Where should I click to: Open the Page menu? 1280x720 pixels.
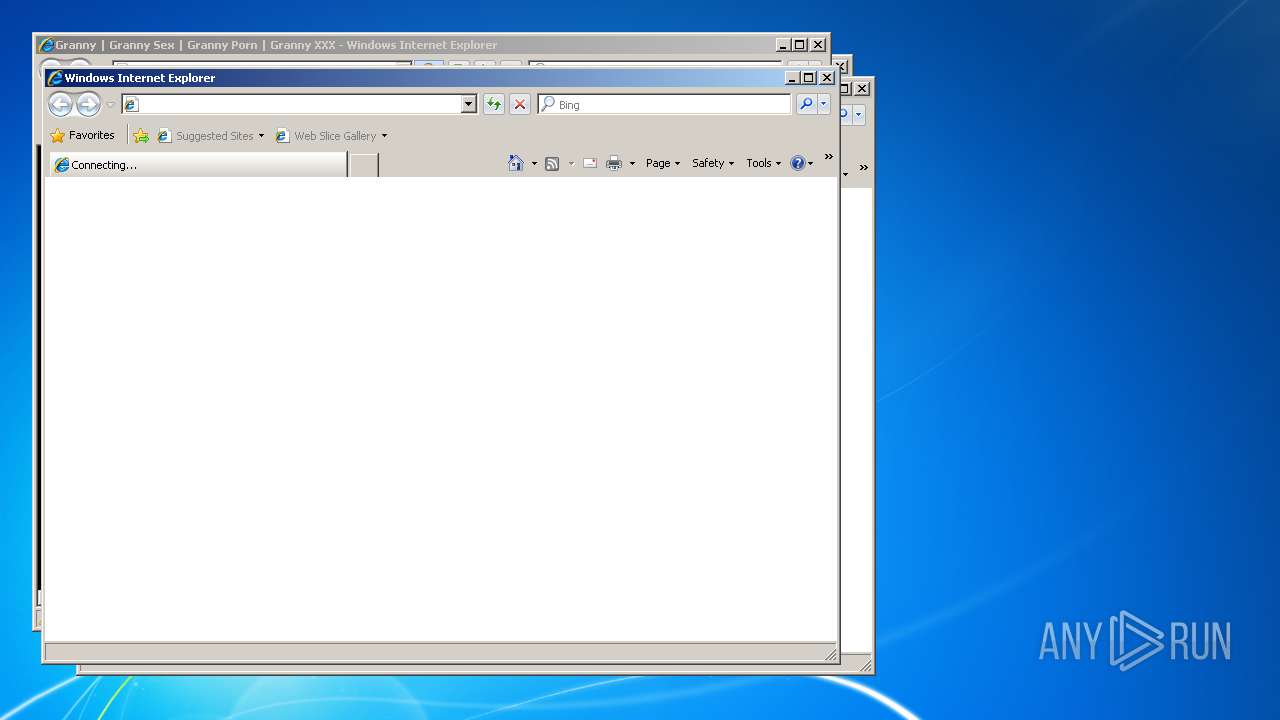pyautogui.click(x=663, y=163)
